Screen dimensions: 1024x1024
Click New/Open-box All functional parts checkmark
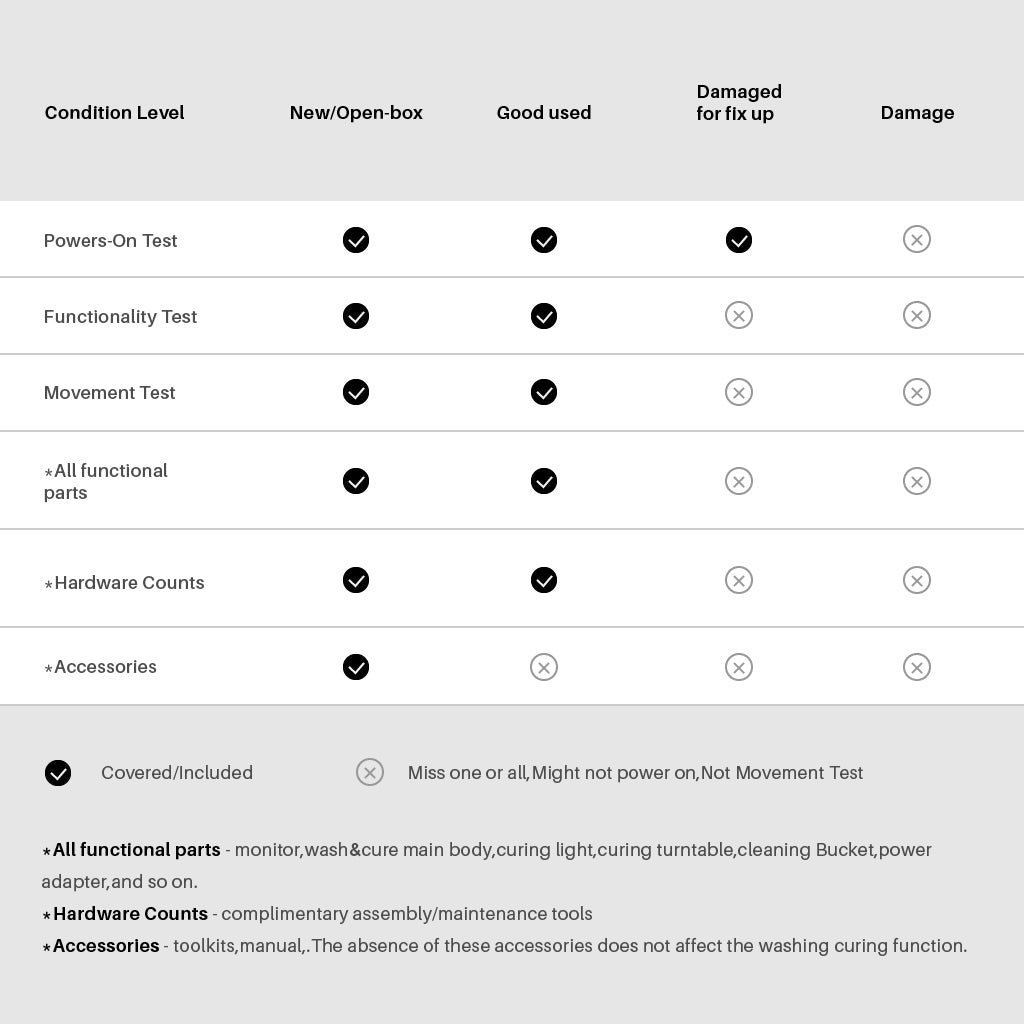[356, 481]
